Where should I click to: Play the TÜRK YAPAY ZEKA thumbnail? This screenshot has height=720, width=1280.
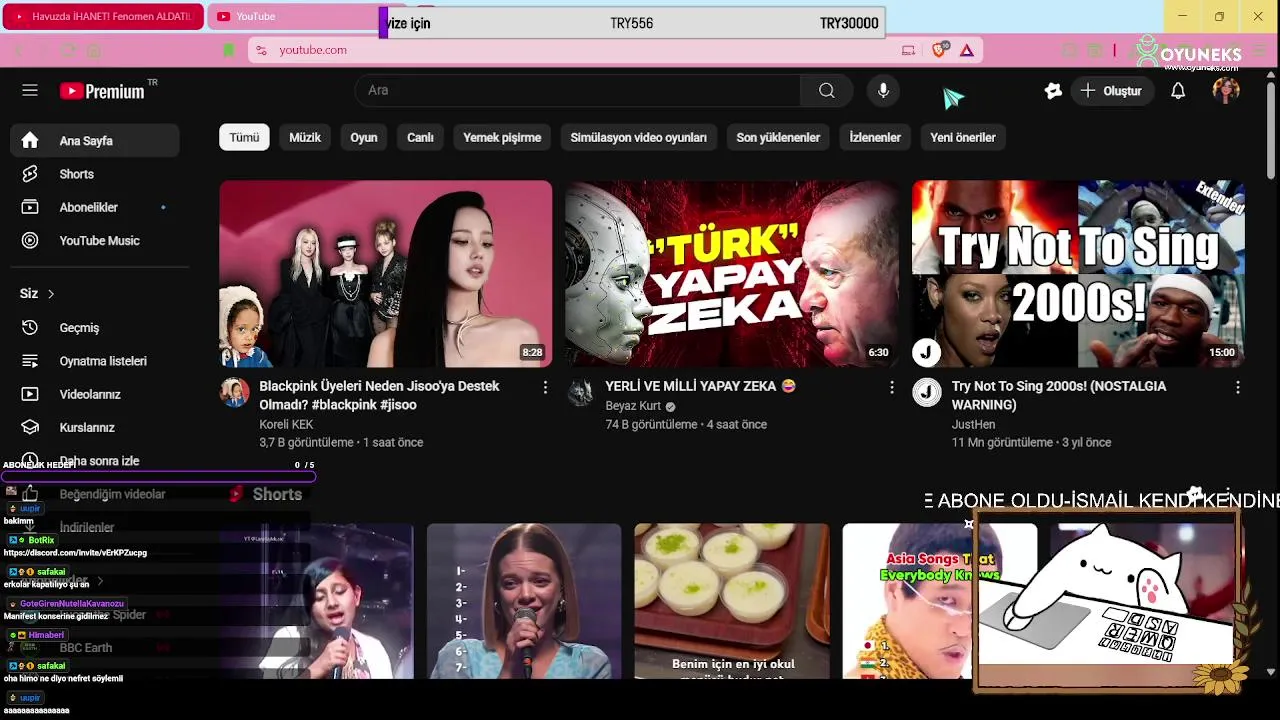pyautogui.click(x=732, y=274)
